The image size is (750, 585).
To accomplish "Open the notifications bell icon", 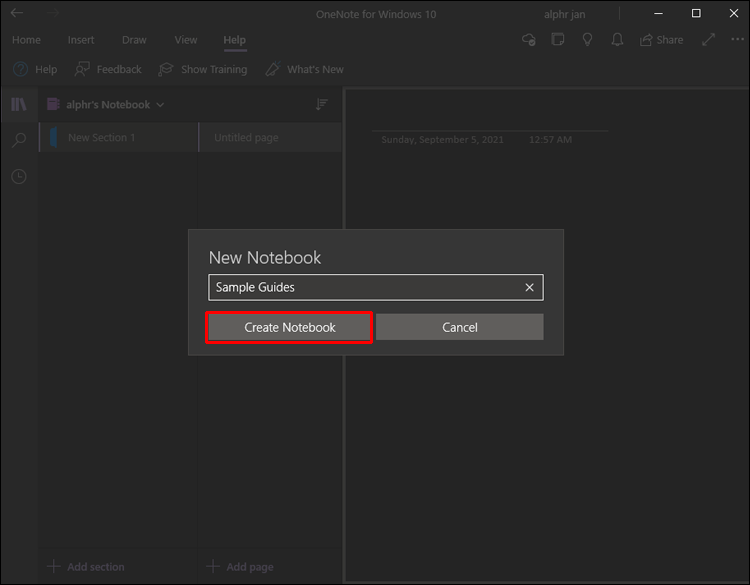I will tap(617, 40).
